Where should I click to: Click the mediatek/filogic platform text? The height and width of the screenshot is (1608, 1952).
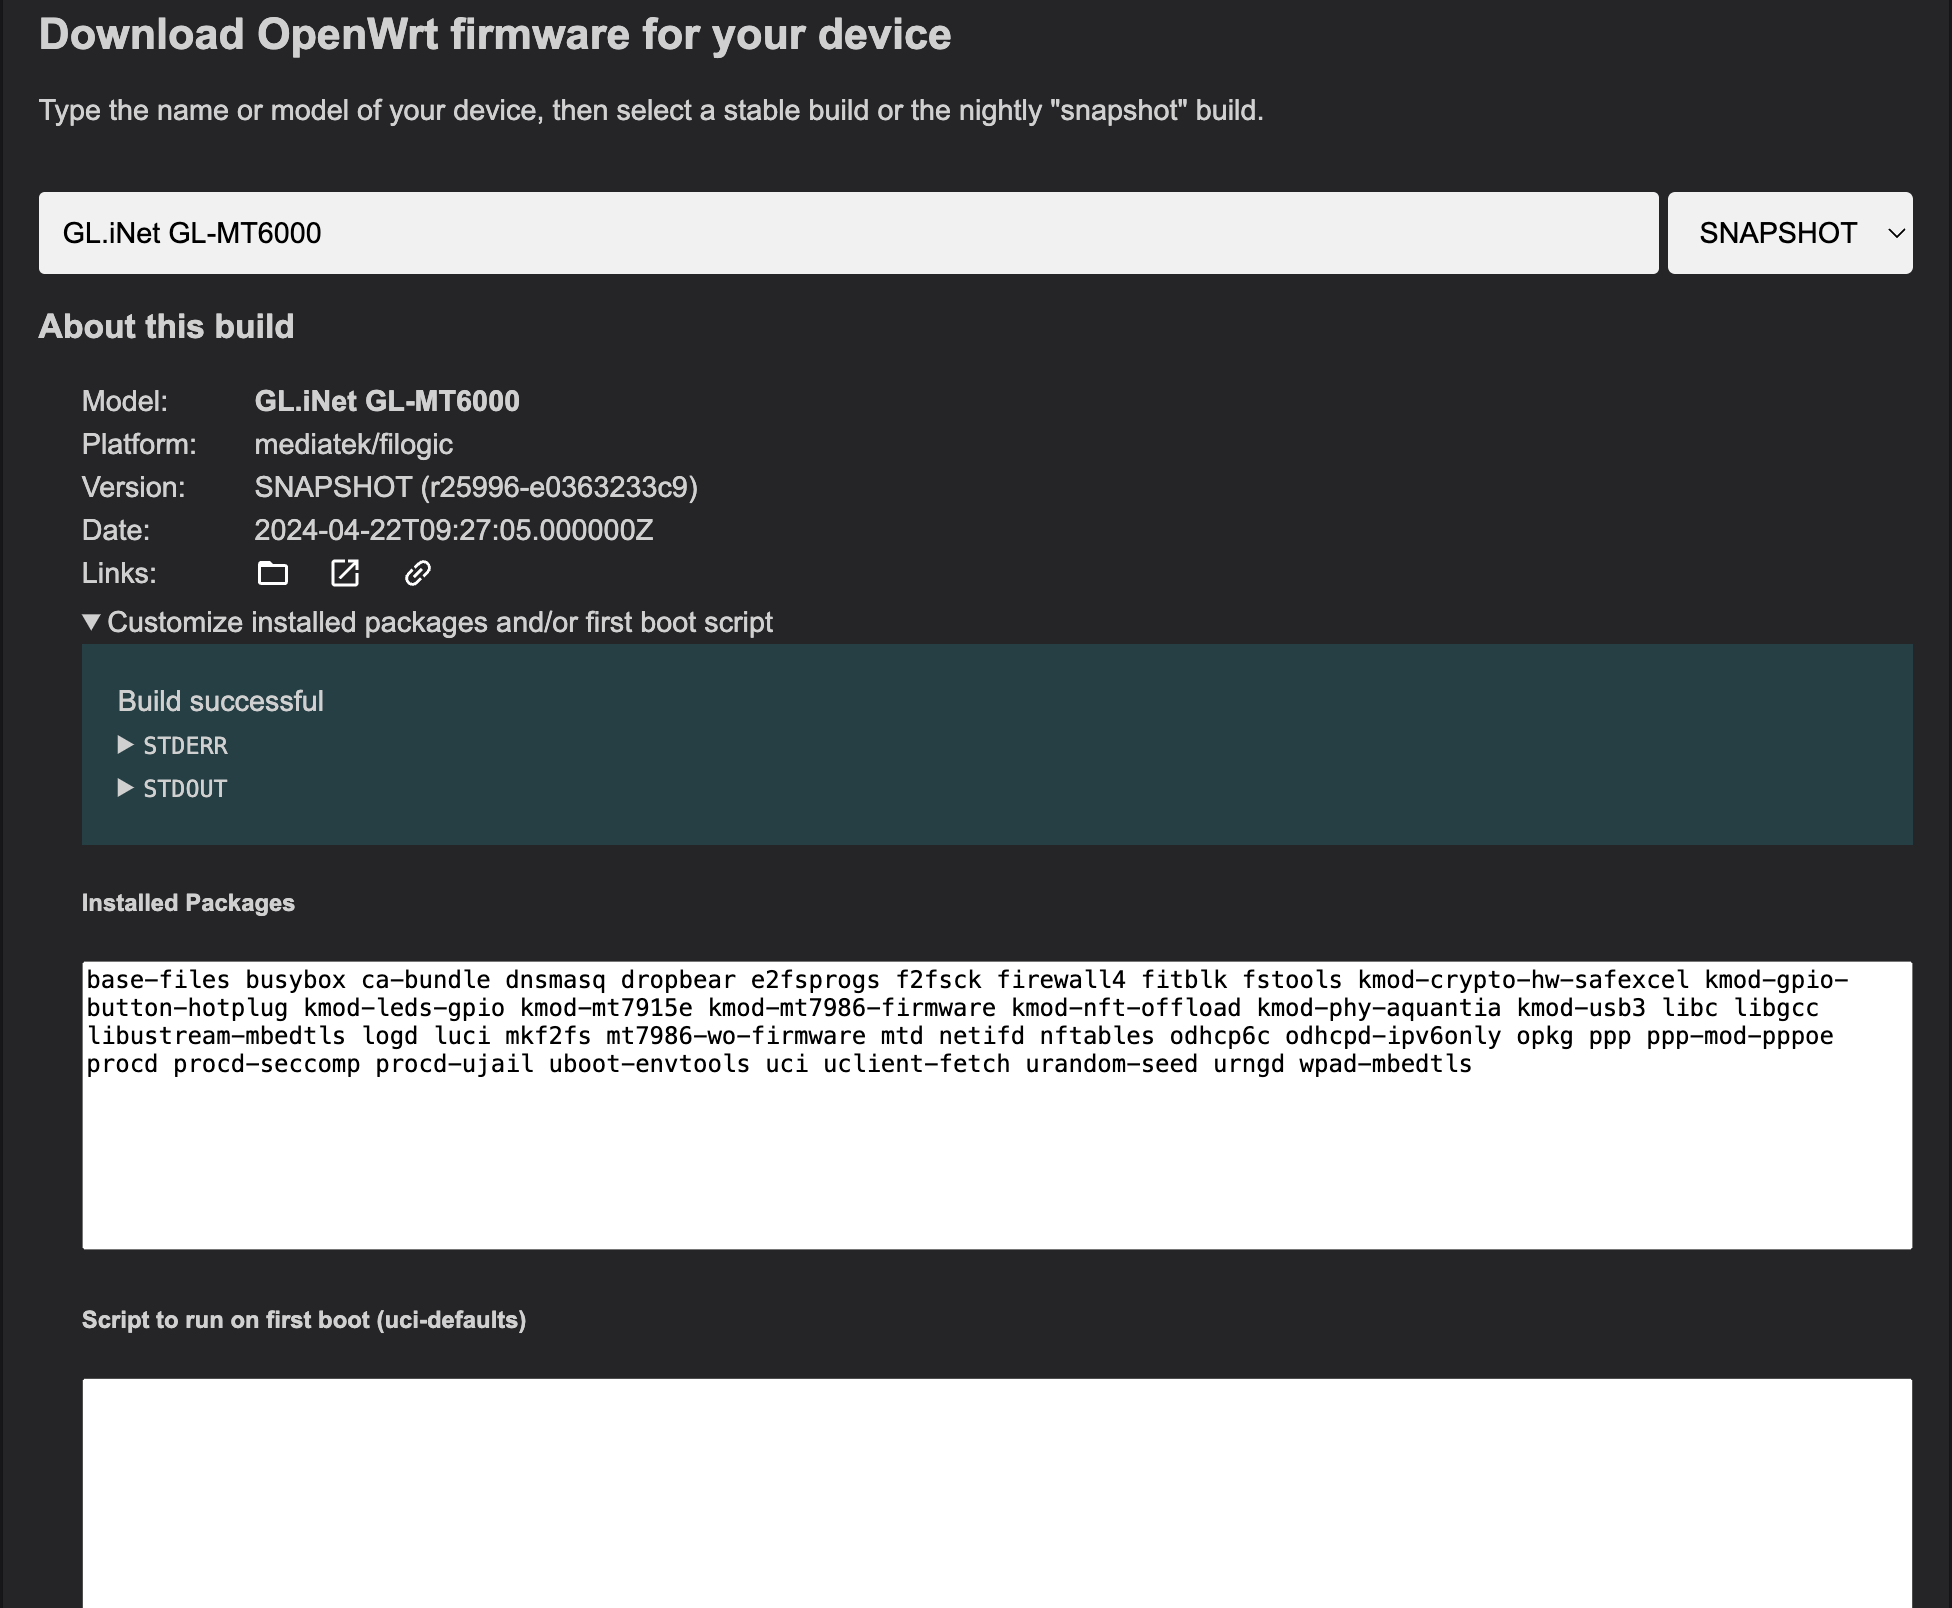353,444
